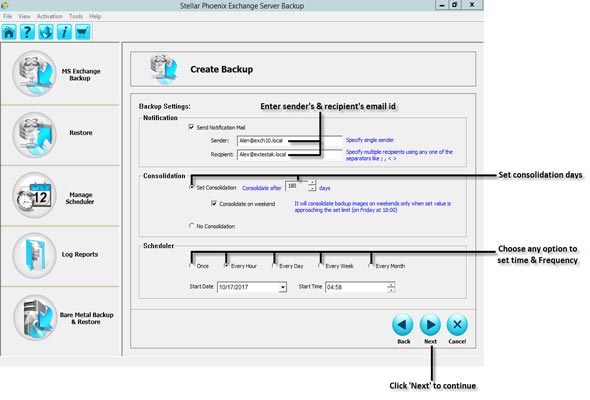
Task: Open help via question mark icon
Action: [x=27, y=32]
